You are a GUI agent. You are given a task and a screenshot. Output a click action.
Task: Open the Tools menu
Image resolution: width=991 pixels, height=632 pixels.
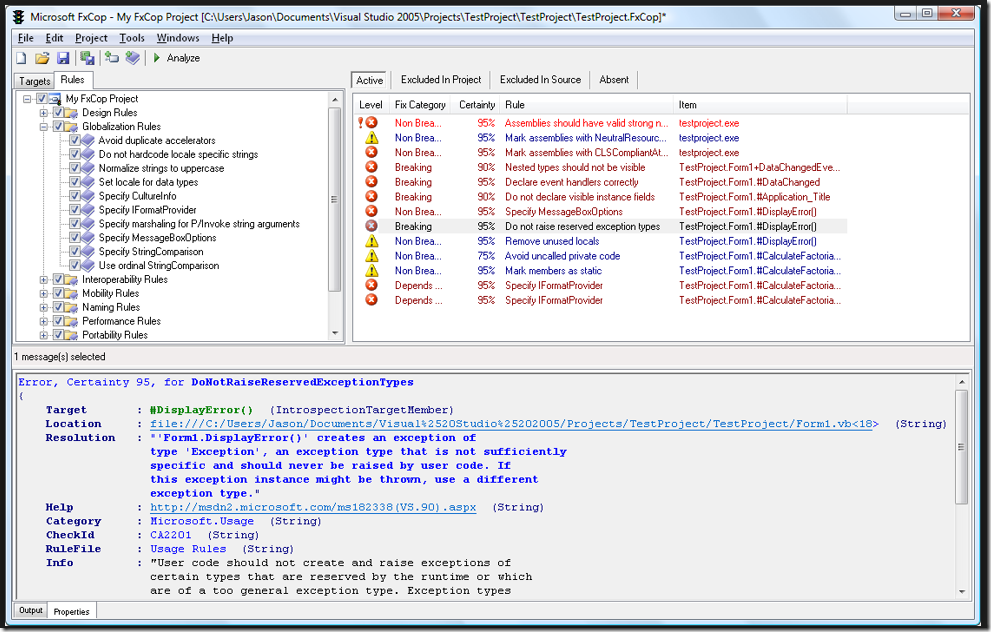click(132, 38)
